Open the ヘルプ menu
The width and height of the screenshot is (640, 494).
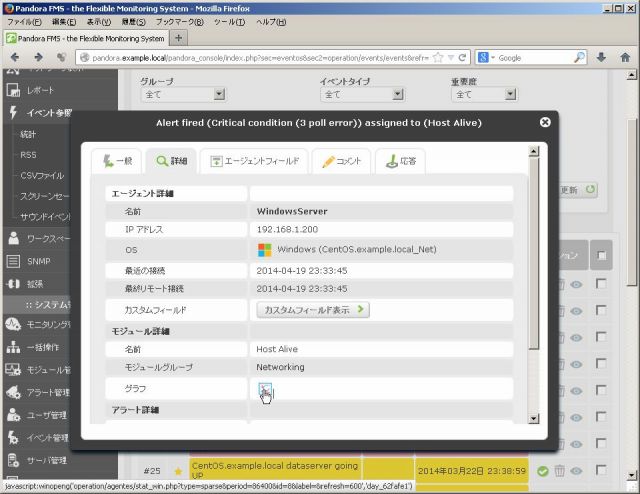[271, 22]
